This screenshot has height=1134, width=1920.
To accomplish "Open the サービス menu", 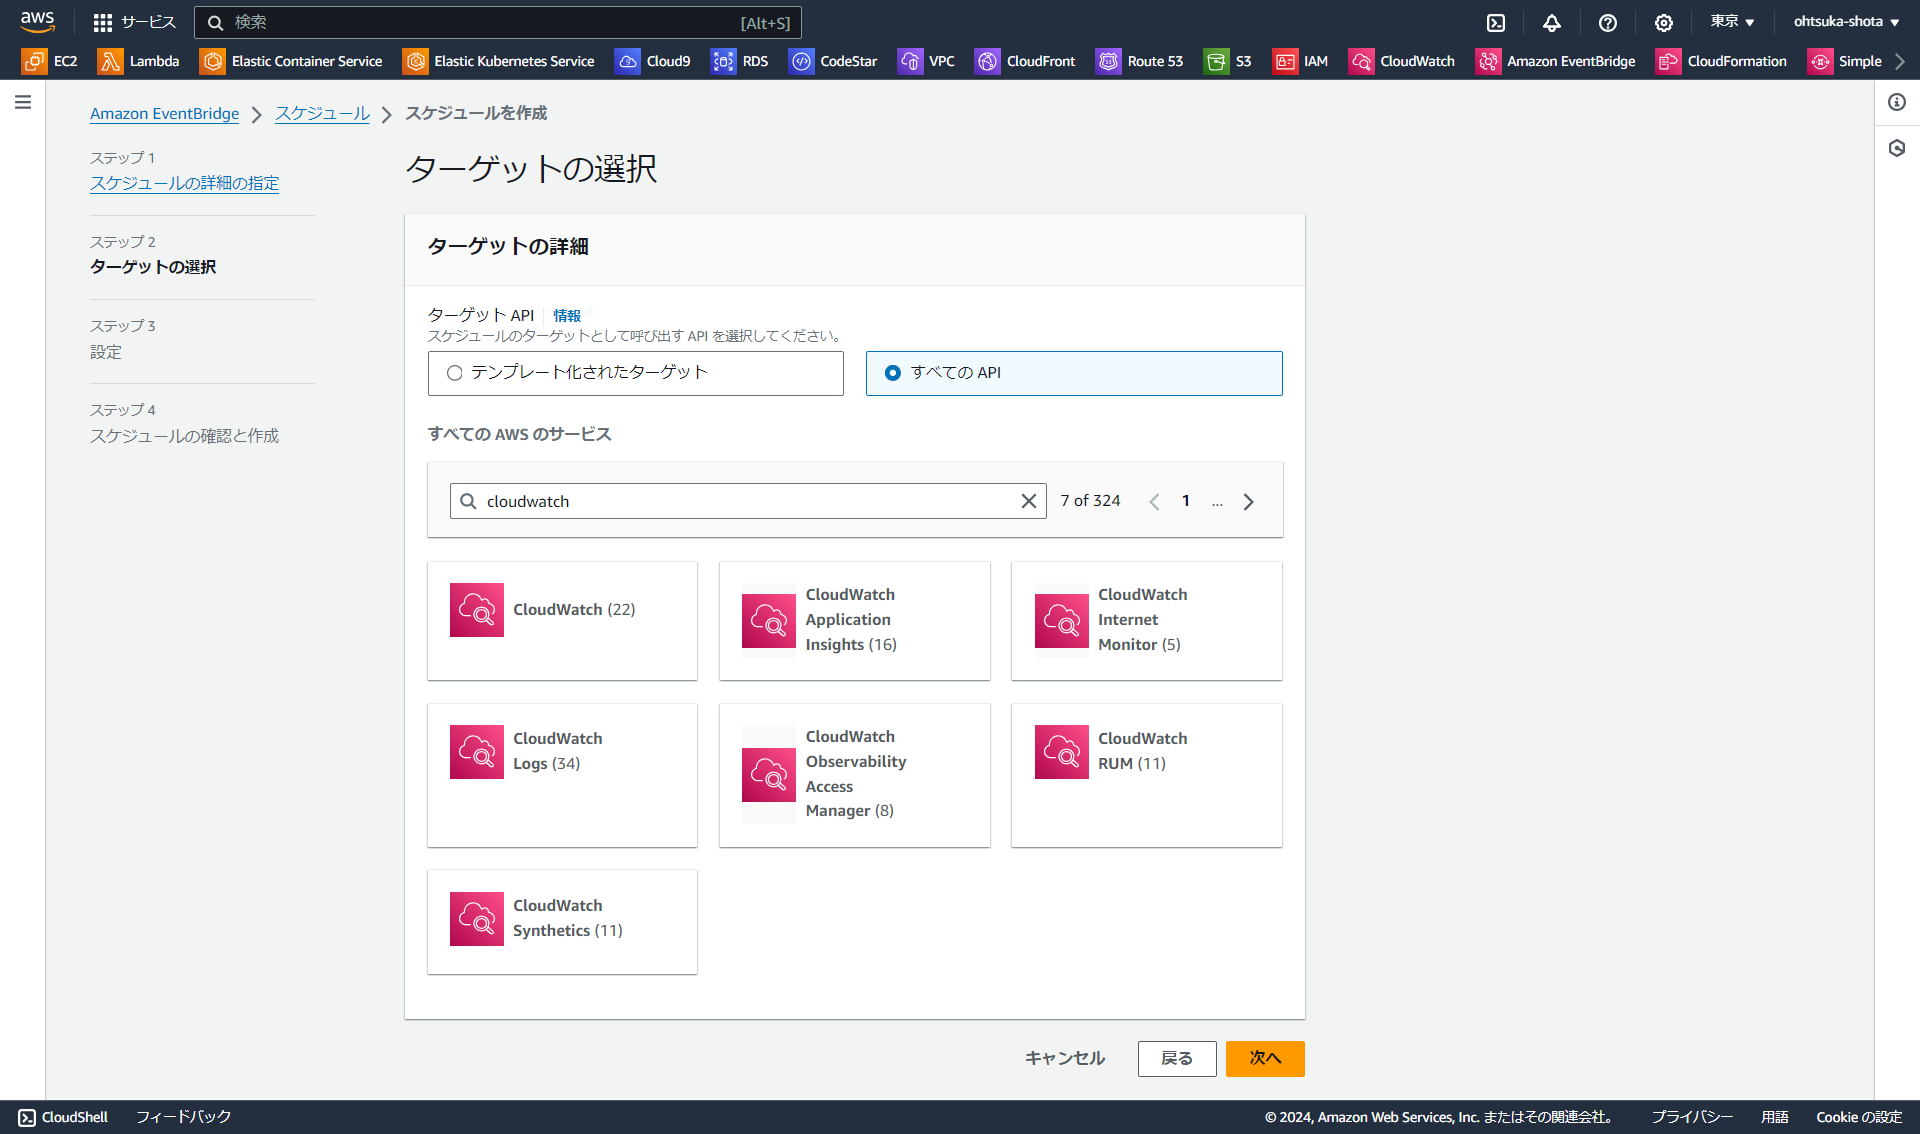I will pos(135,22).
